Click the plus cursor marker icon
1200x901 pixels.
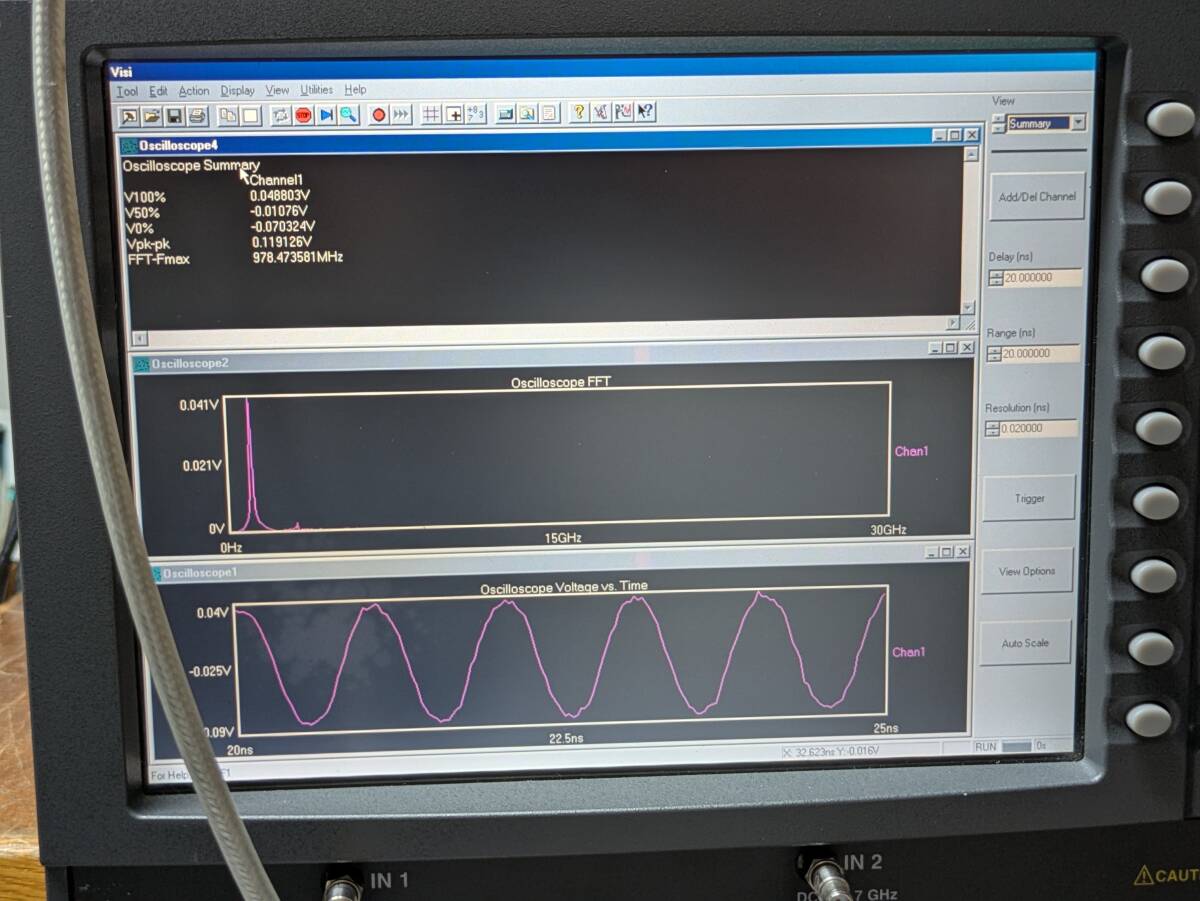tap(454, 114)
